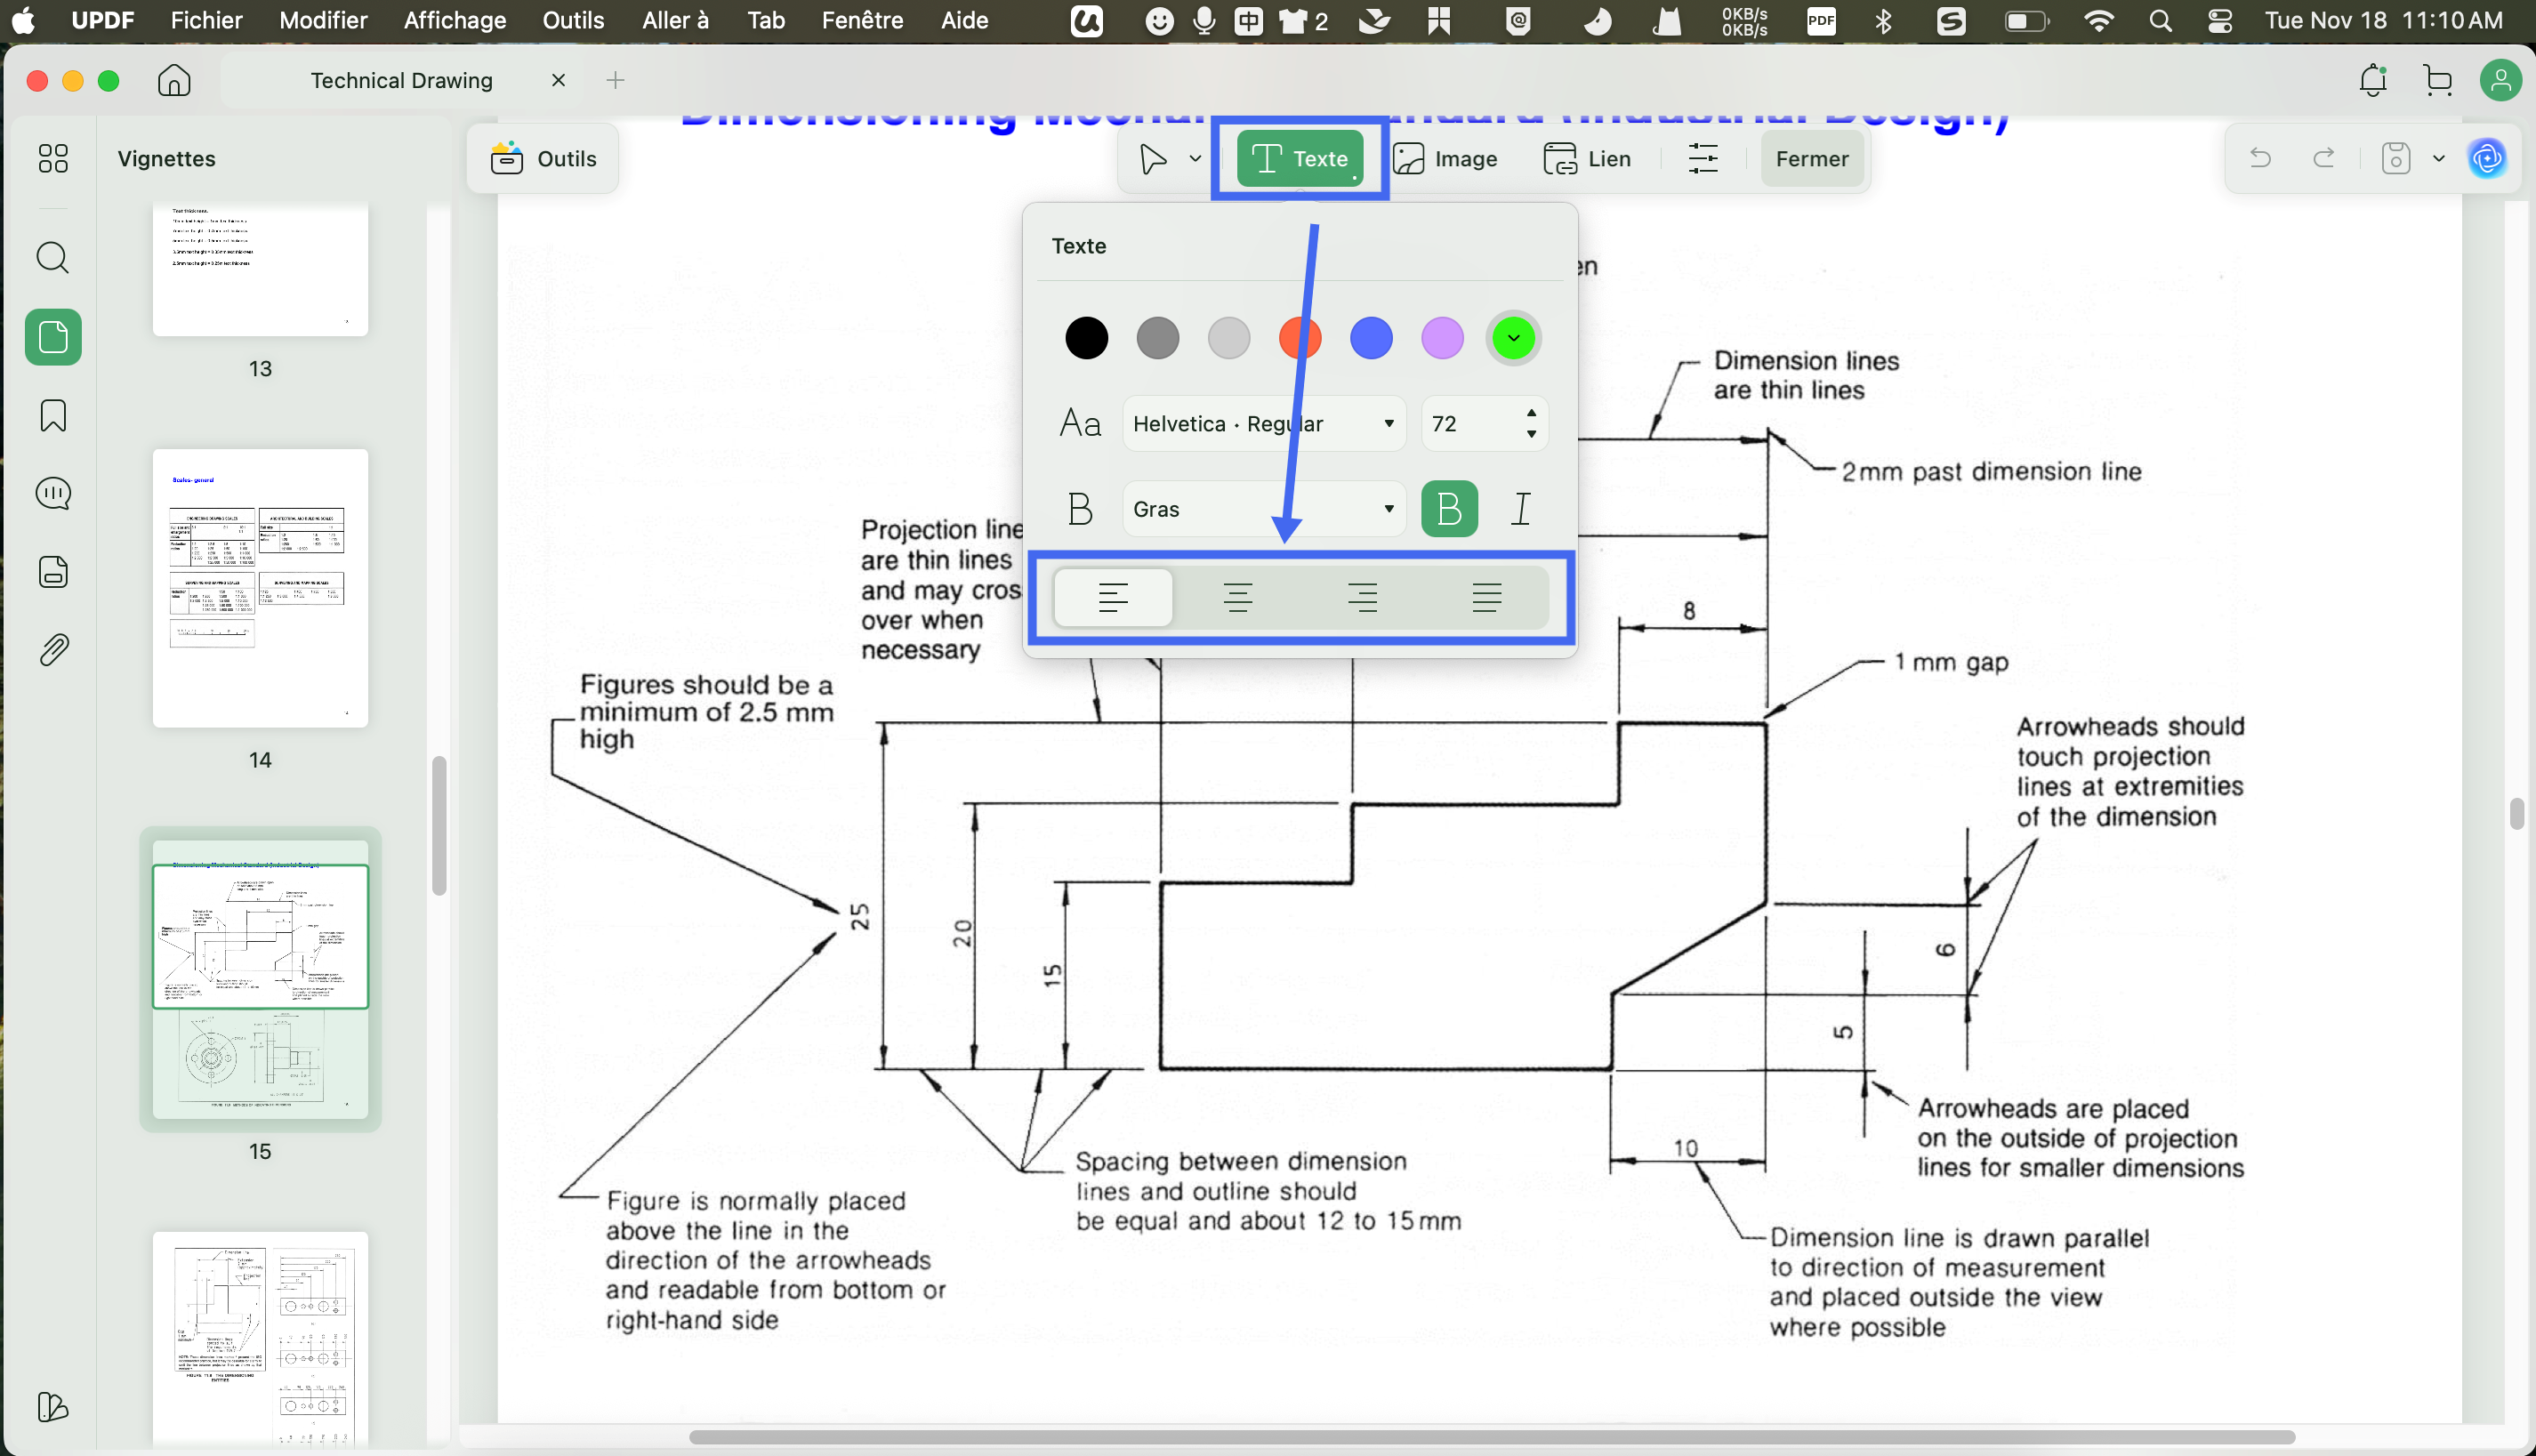The width and height of the screenshot is (2536, 1456).
Task: Expand the Gras font weight dropdown
Action: 1264,509
